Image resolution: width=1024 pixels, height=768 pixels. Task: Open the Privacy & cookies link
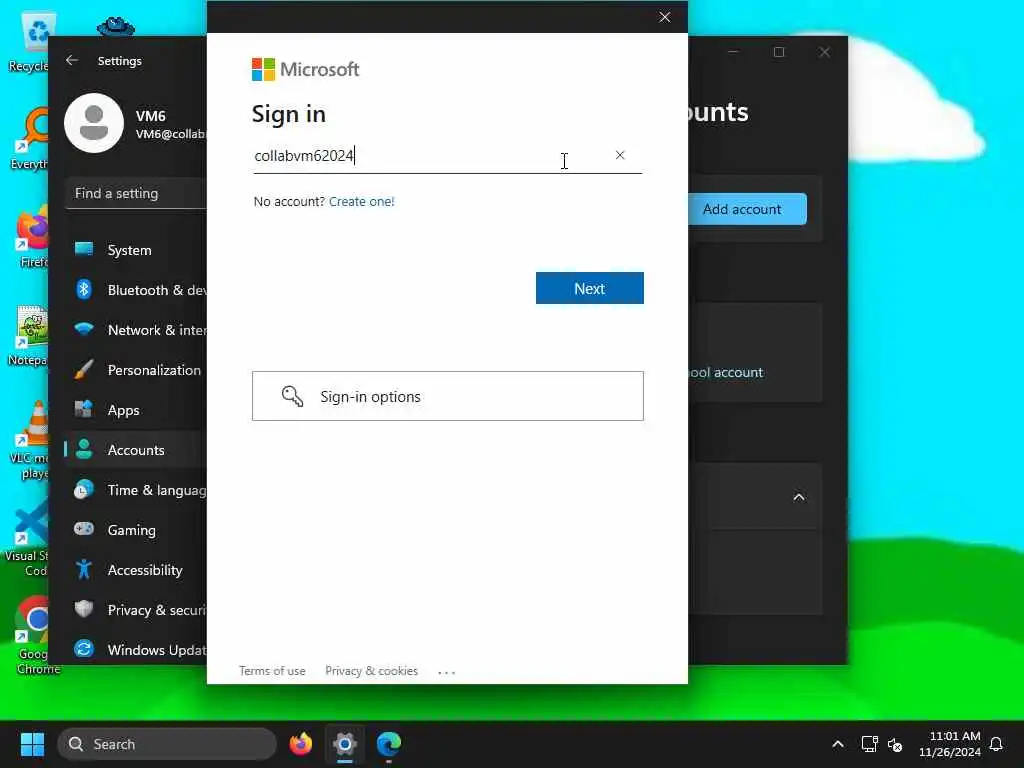[371, 671]
